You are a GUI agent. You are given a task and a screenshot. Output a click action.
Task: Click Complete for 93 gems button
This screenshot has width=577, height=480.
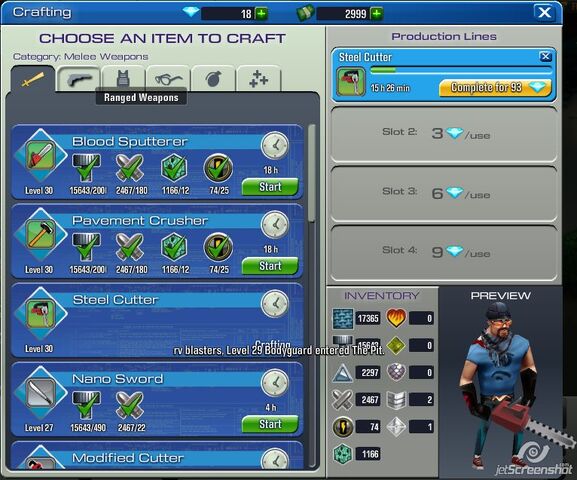click(495, 88)
